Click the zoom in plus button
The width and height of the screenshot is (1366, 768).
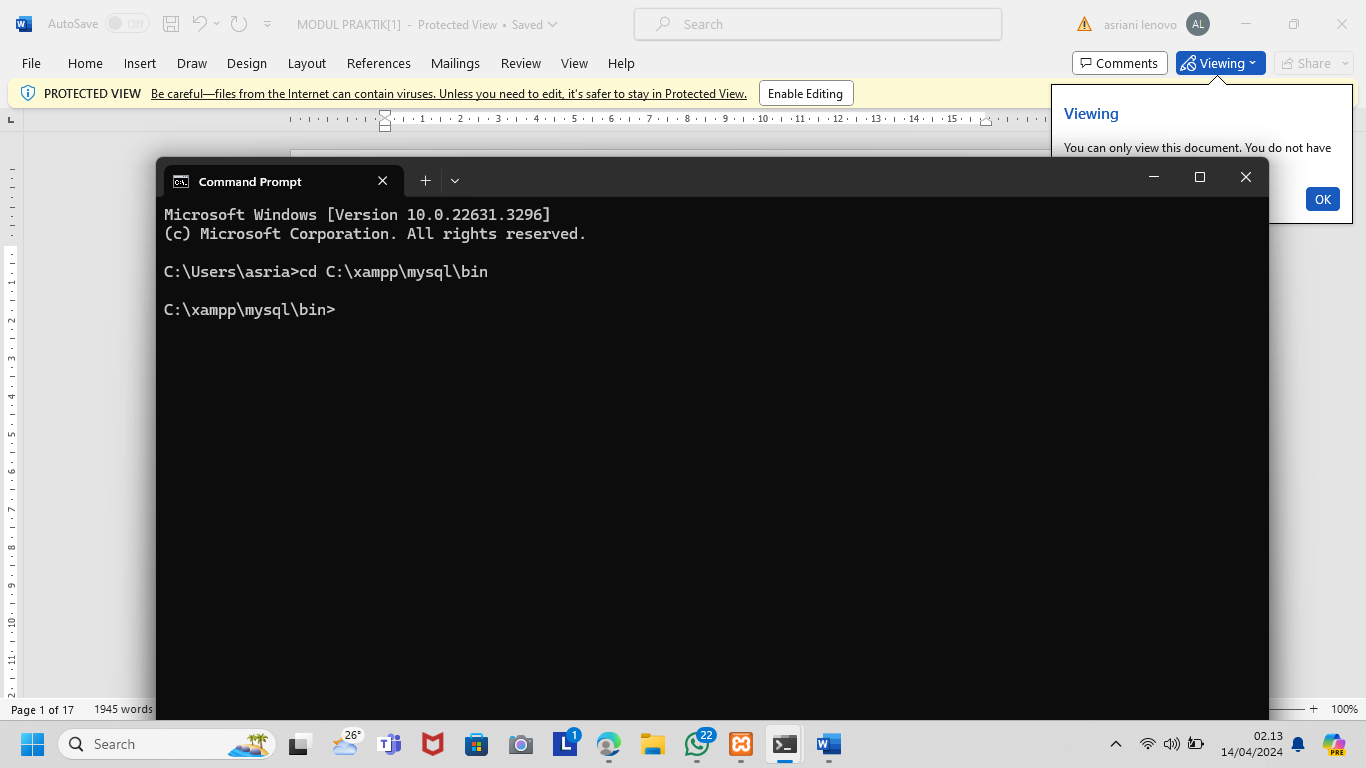coord(1313,709)
